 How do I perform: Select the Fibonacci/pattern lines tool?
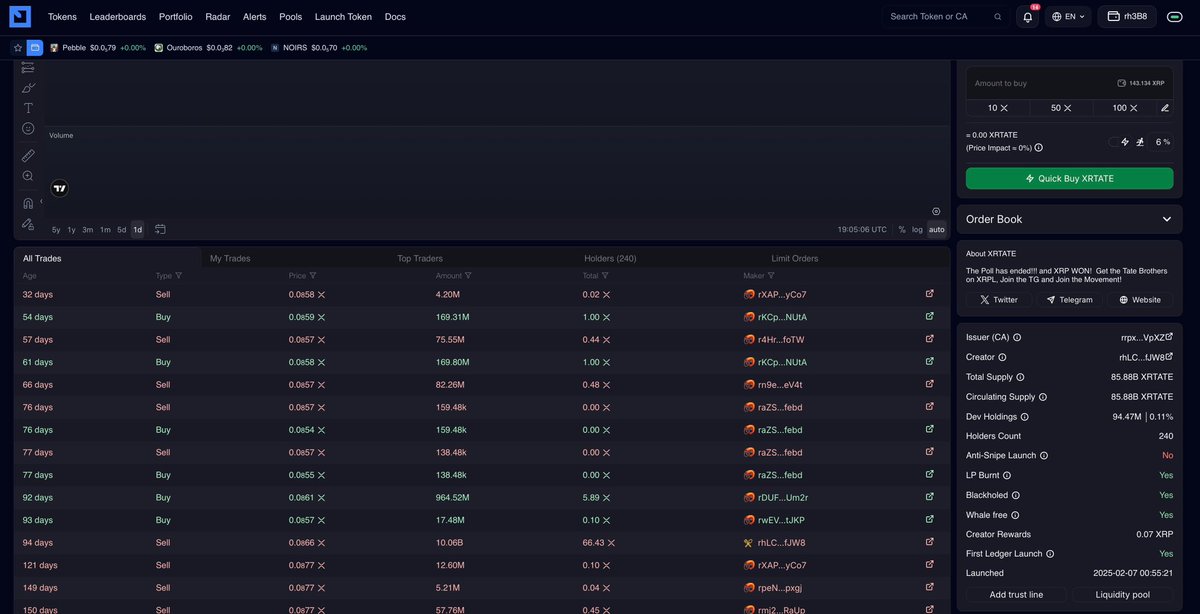click(x=28, y=67)
